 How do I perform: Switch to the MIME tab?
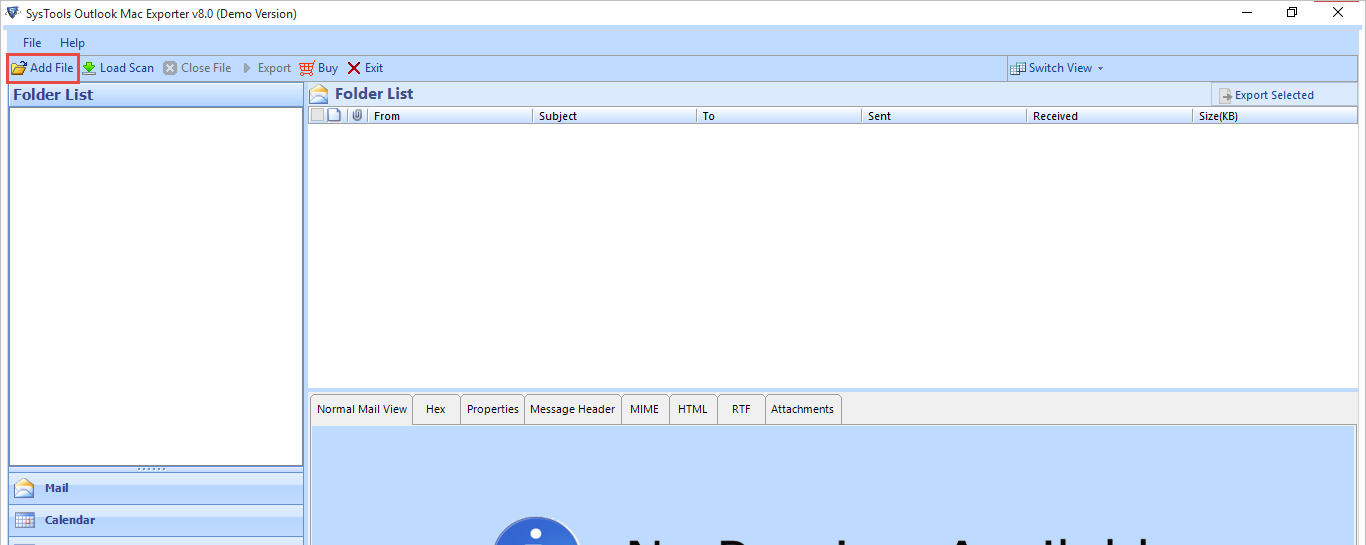point(645,409)
